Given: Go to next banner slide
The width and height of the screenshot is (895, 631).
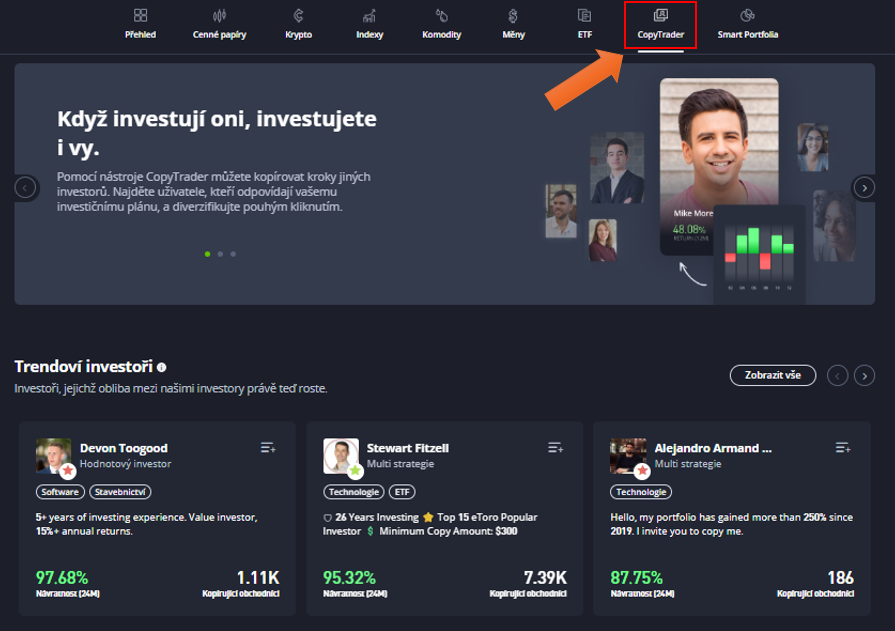Looking at the screenshot, I should pyautogui.click(x=863, y=187).
